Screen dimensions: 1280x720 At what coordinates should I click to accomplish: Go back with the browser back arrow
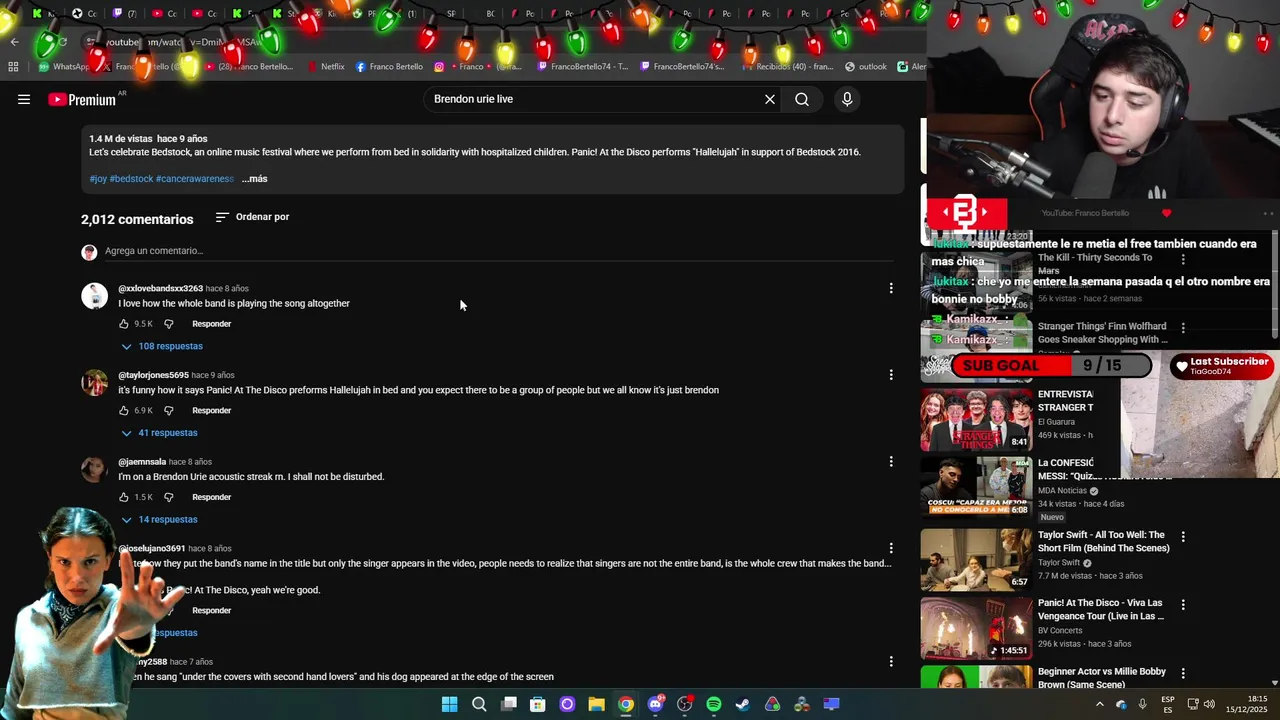(14, 42)
